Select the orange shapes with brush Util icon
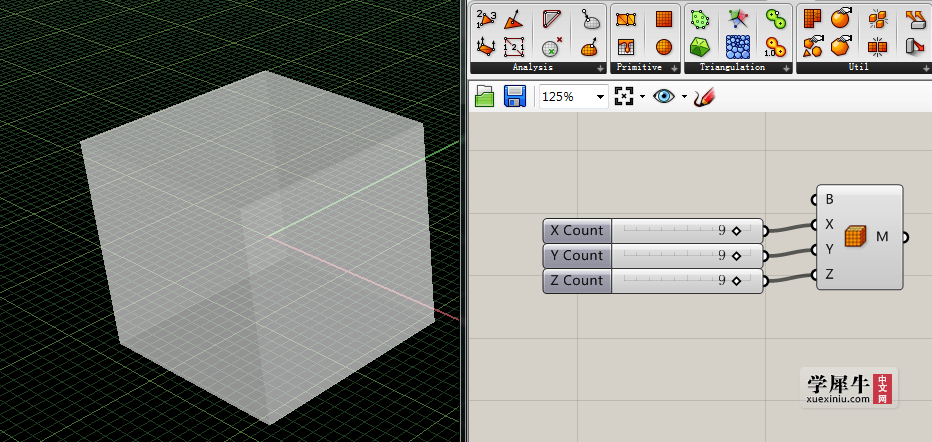The height and width of the screenshot is (442, 932). (x=813, y=46)
